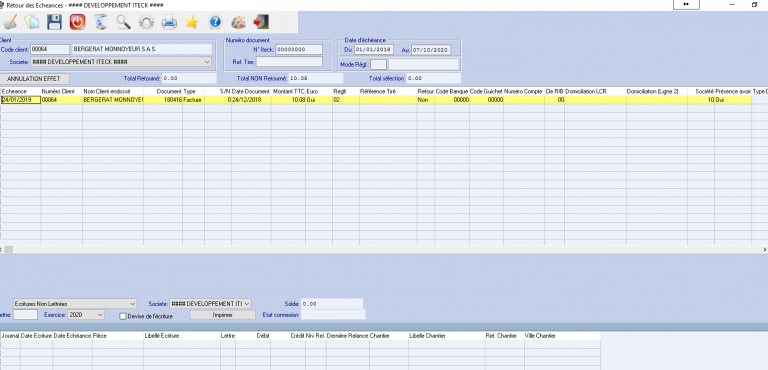Image resolution: width=768 pixels, height=370 pixels.
Task: Open help with the question mark icon
Action: click(215, 22)
